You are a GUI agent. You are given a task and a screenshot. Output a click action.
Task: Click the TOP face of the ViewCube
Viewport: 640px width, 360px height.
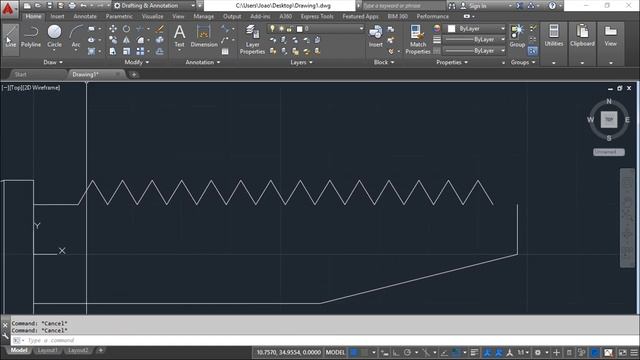(x=609, y=120)
